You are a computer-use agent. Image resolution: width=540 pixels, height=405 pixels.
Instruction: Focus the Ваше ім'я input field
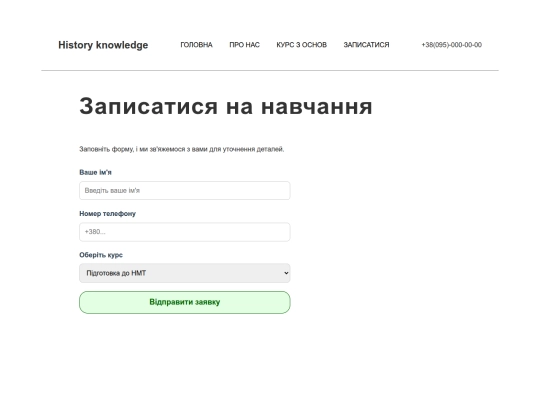(x=185, y=190)
